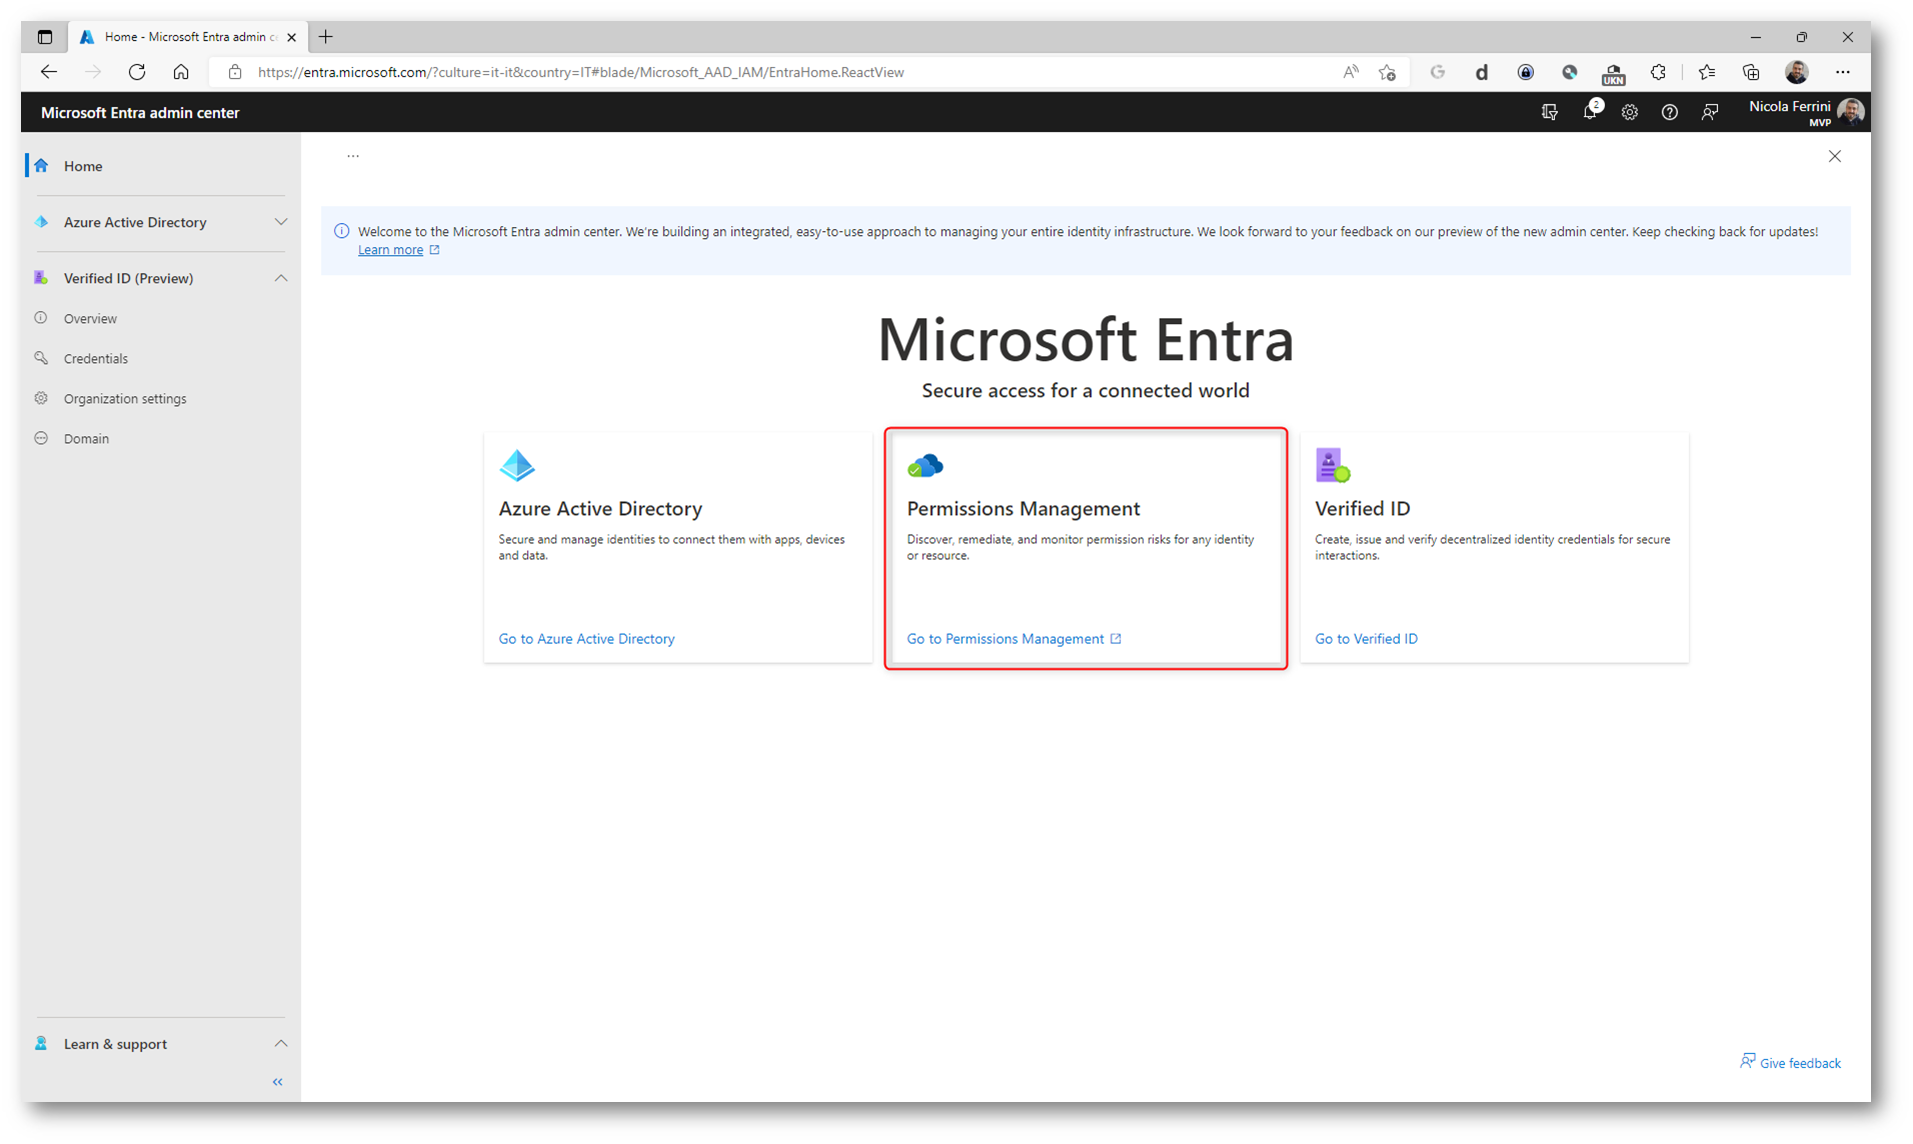Open the tab actions menu icon

click(x=45, y=37)
